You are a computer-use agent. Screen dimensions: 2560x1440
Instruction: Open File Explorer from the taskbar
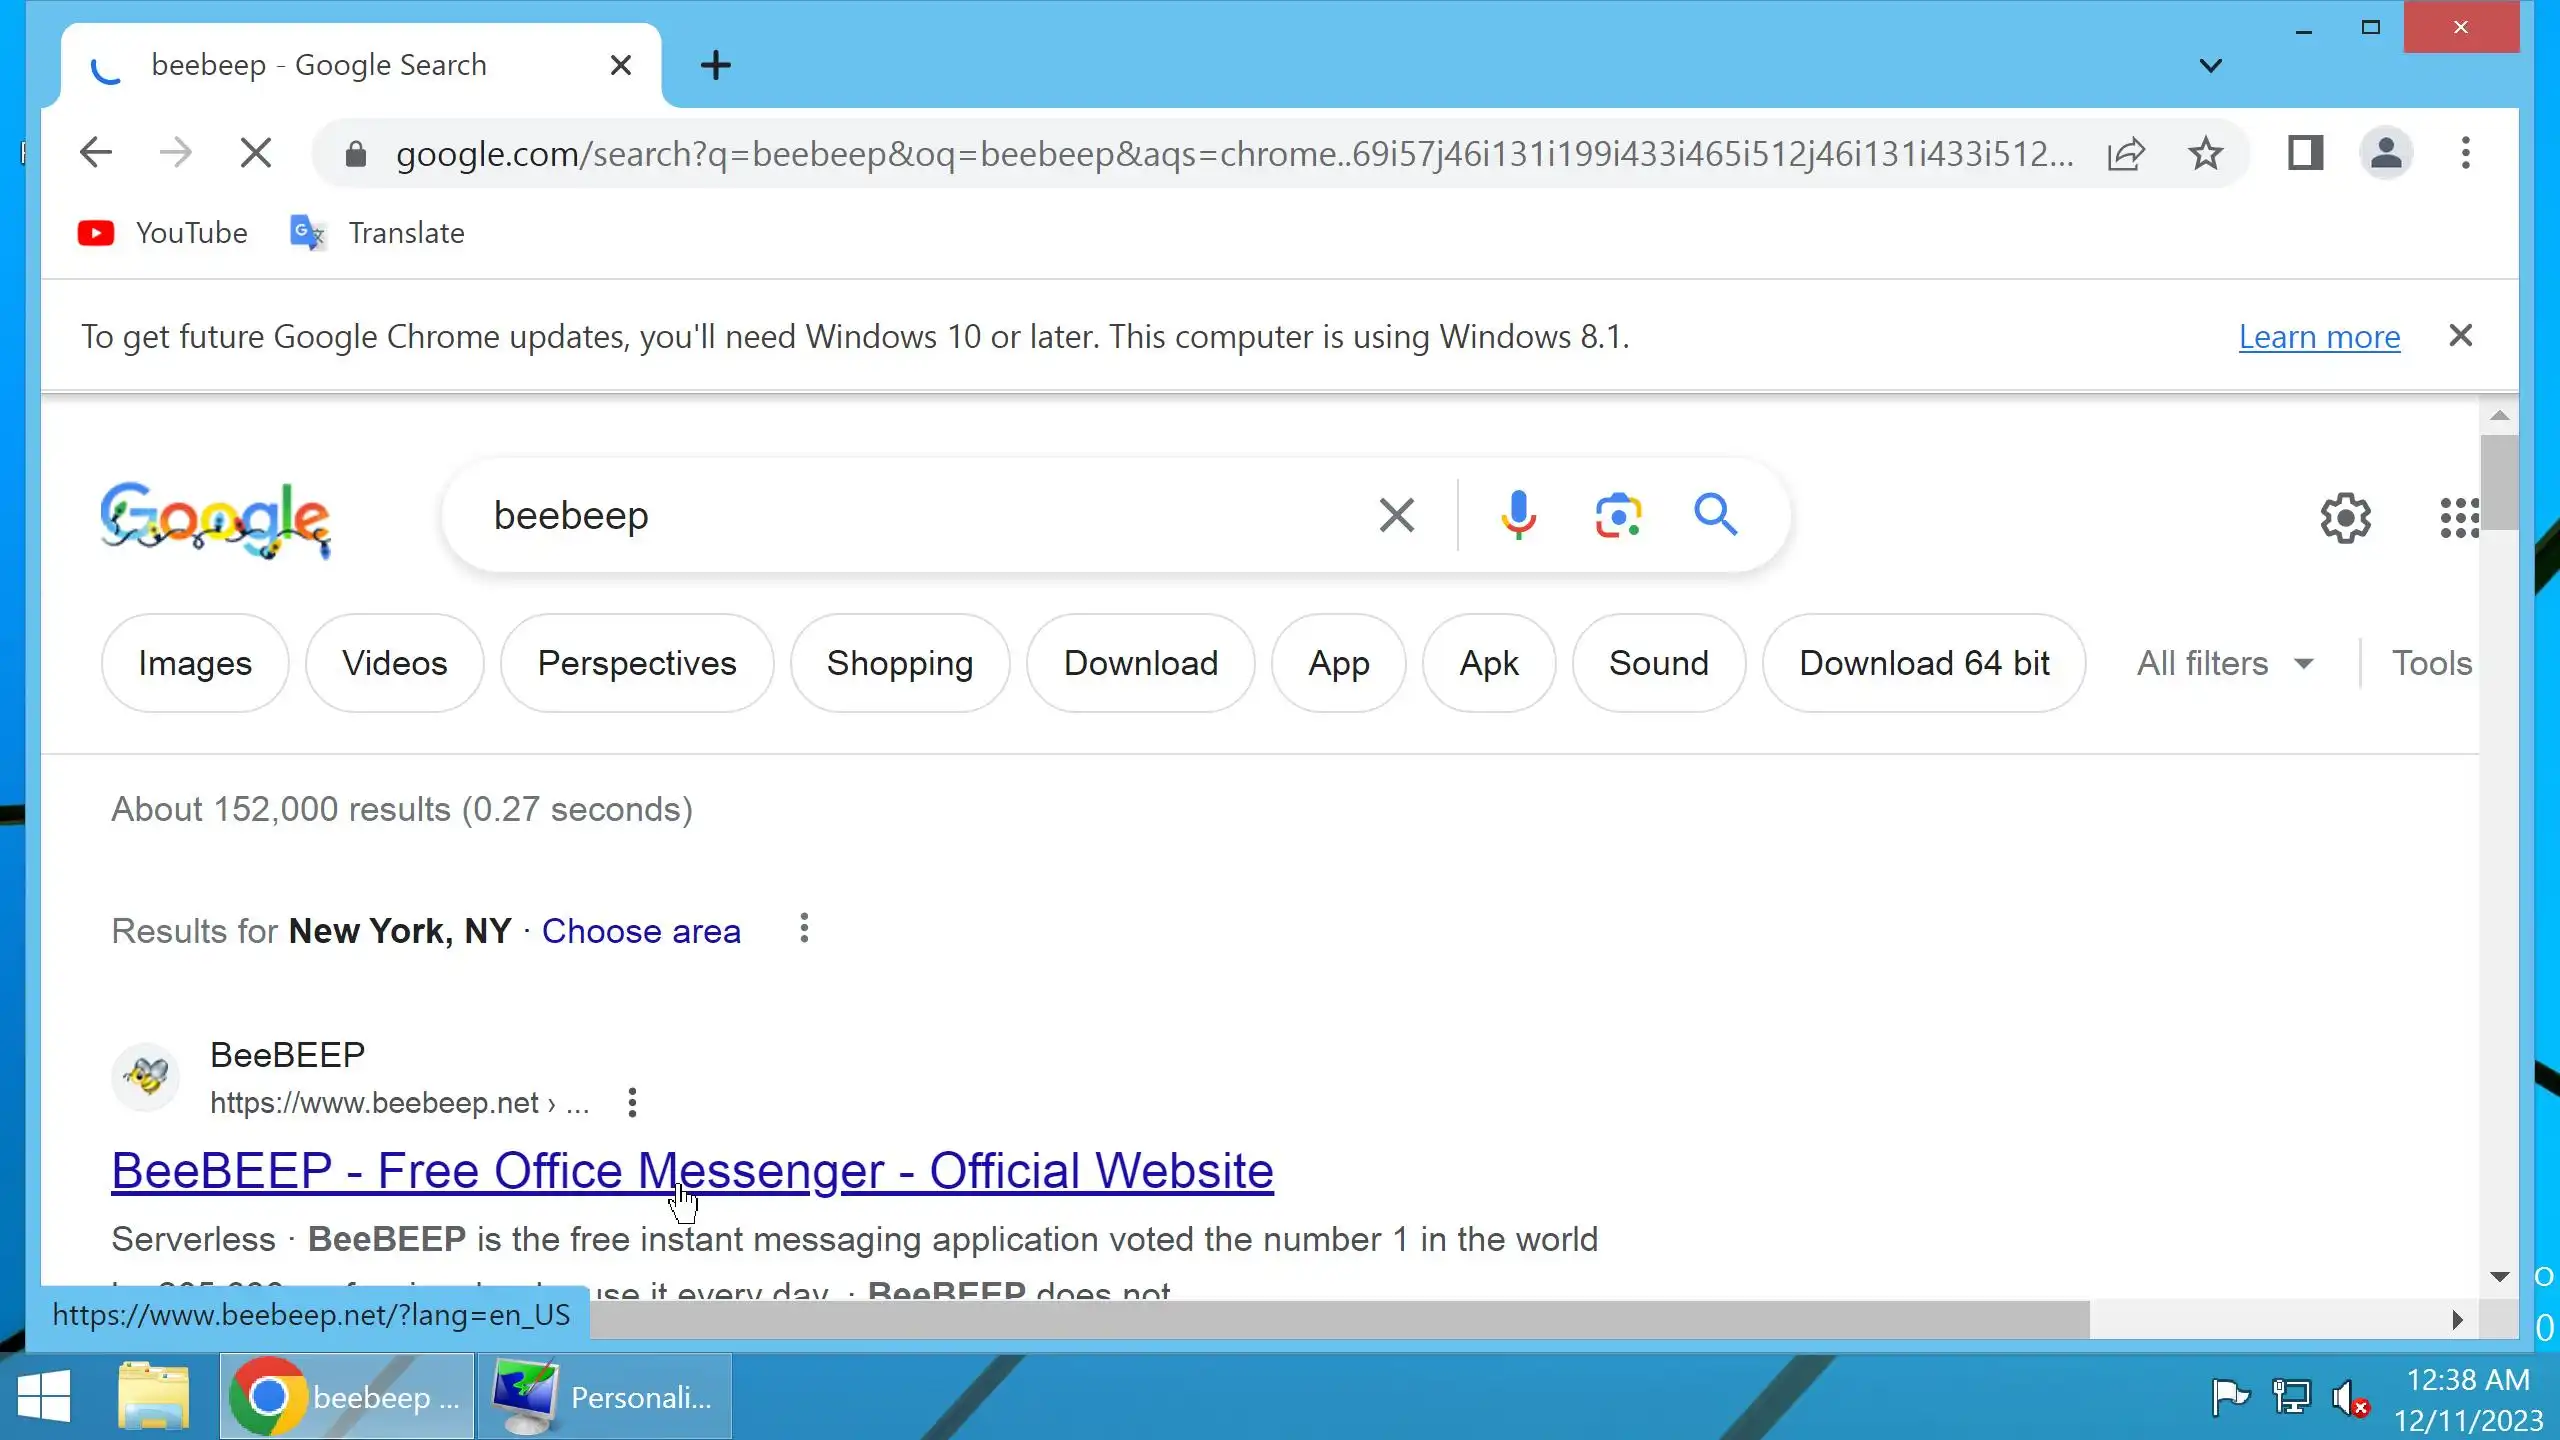pos(153,1396)
